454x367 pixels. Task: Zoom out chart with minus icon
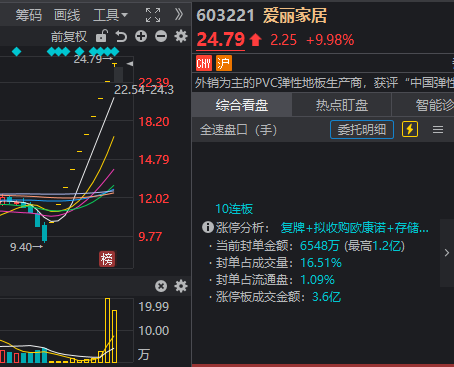tap(161, 36)
